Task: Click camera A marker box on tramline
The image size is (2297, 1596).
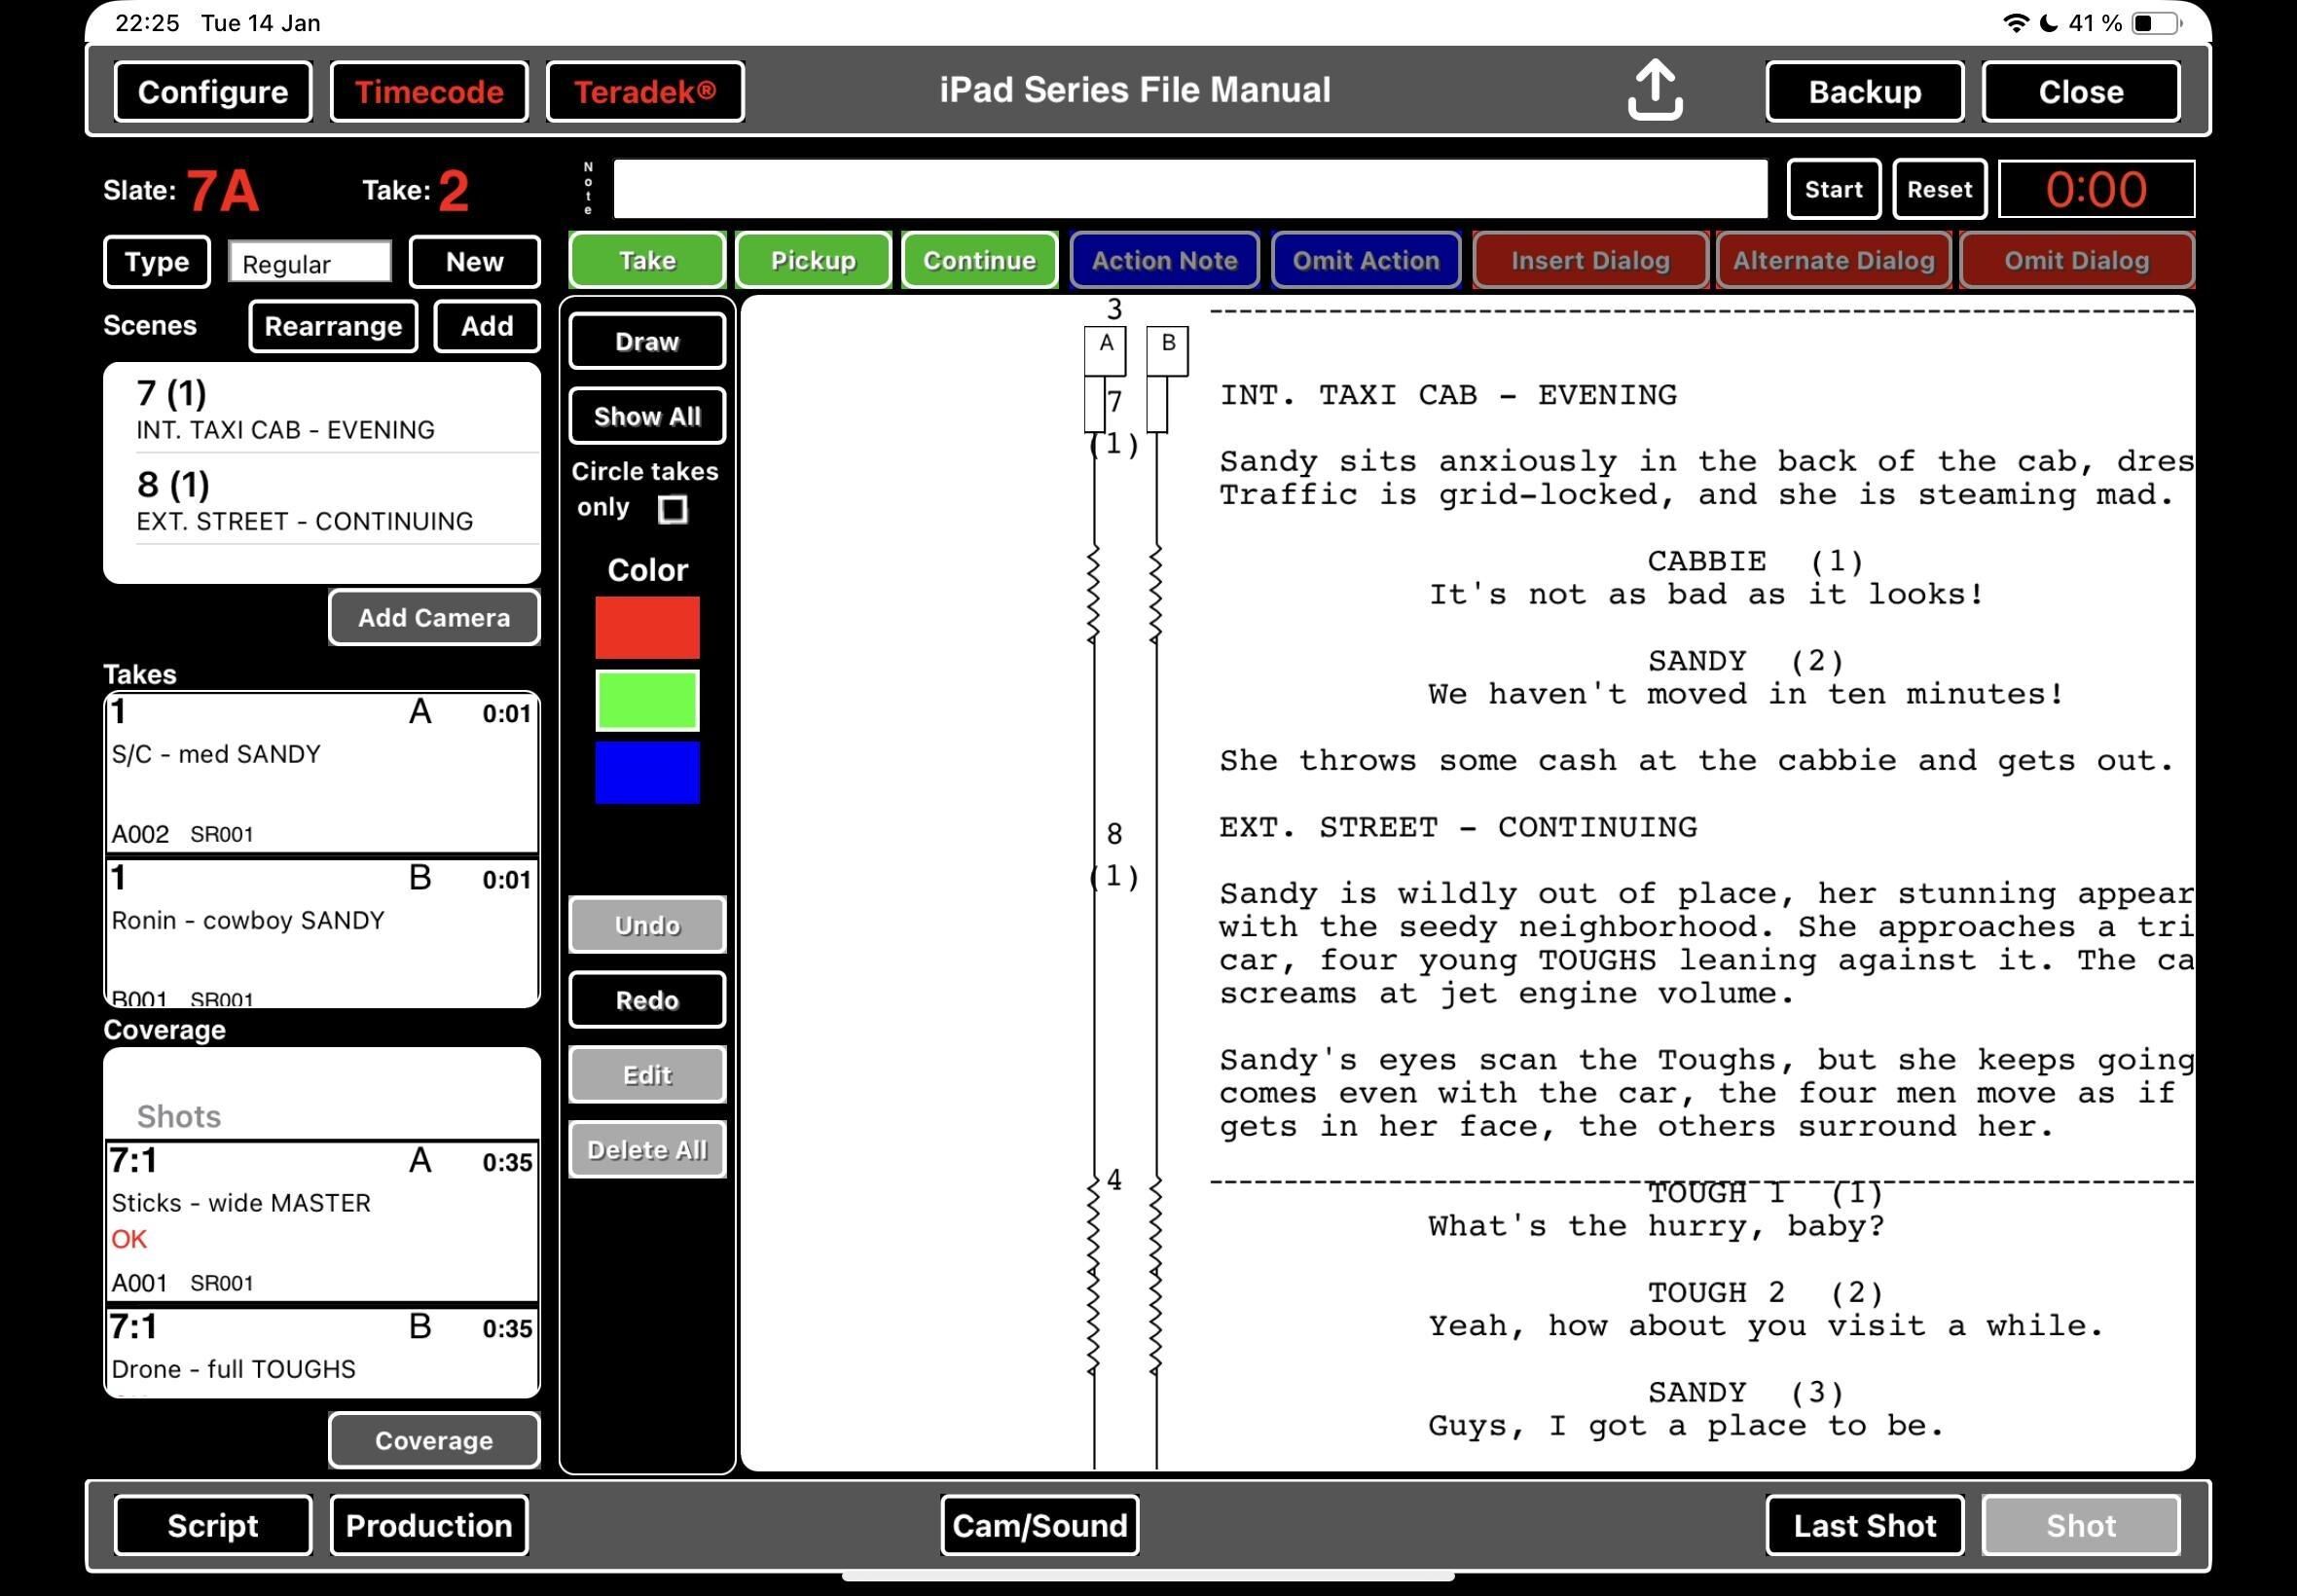Action: point(1105,349)
